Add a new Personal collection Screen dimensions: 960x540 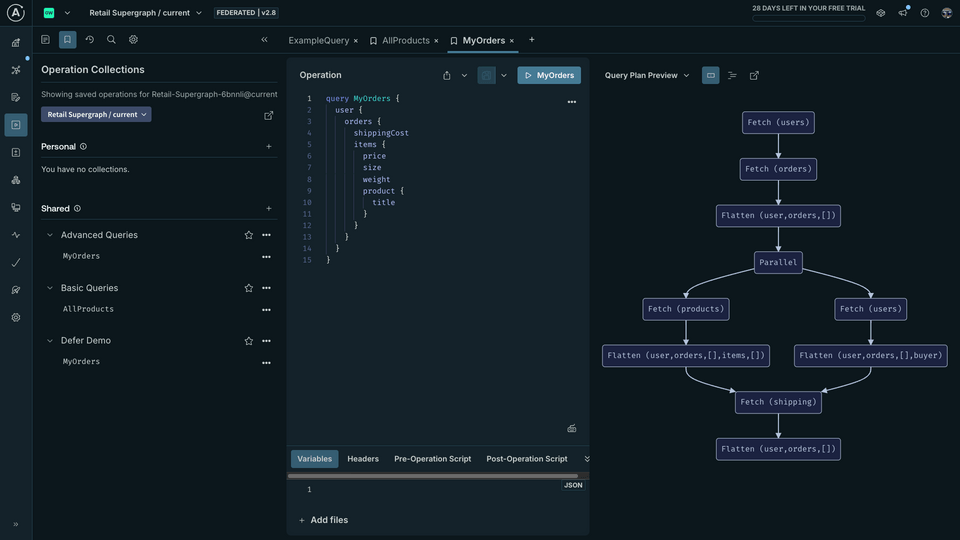269,146
